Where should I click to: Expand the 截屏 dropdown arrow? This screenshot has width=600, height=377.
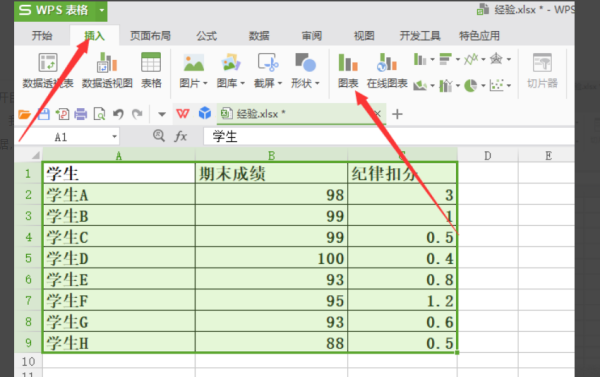point(280,83)
